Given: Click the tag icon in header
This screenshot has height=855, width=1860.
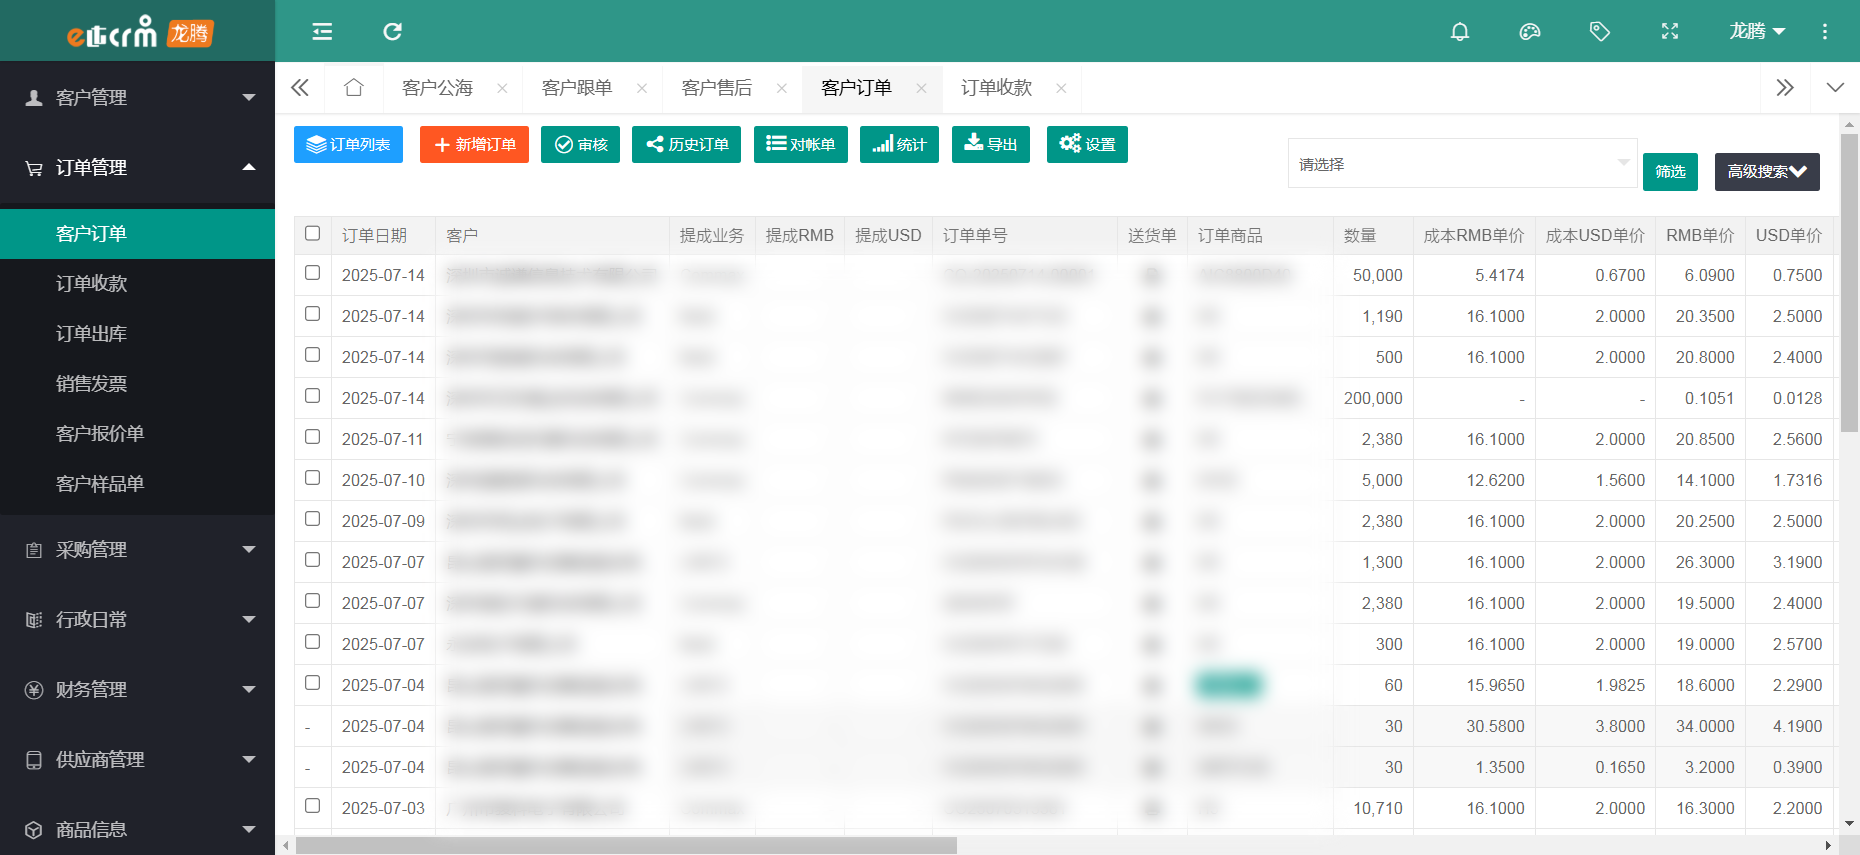Looking at the screenshot, I should point(1599,32).
